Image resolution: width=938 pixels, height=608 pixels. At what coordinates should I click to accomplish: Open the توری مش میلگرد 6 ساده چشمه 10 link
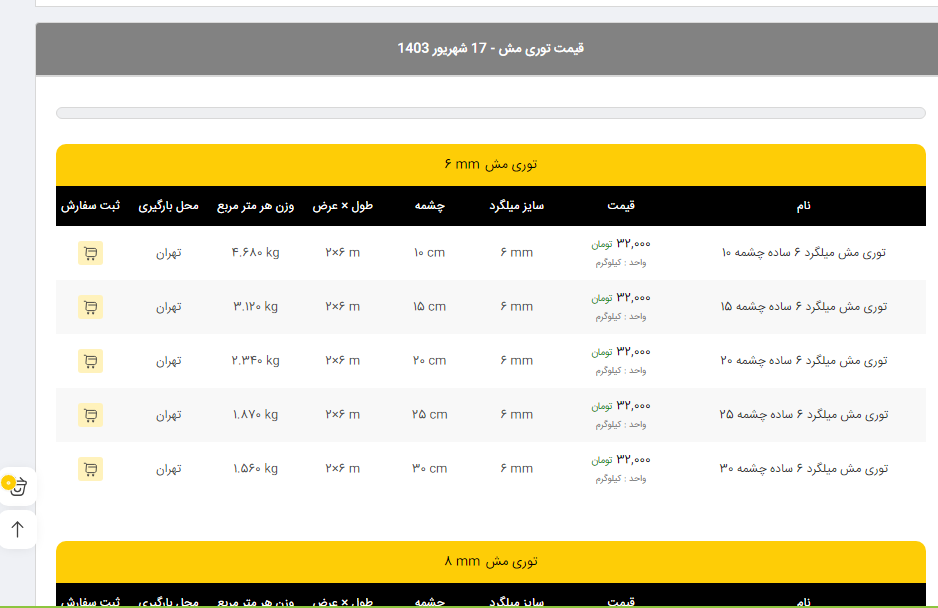point(804,253)
